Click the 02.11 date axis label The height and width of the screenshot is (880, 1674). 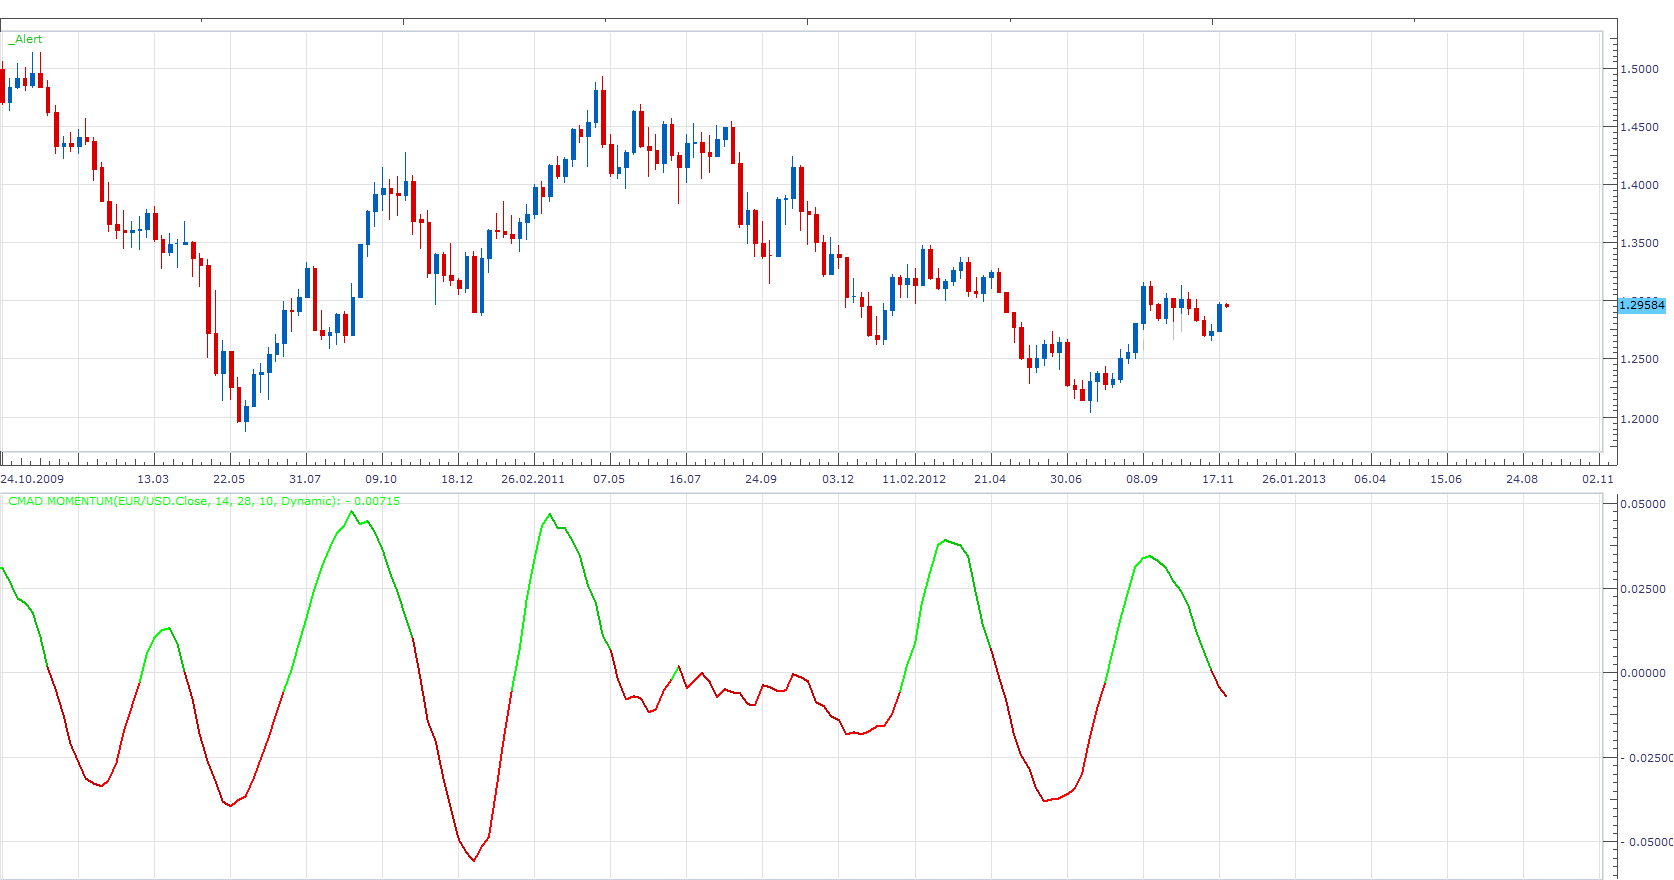[x=1598, y=479]
